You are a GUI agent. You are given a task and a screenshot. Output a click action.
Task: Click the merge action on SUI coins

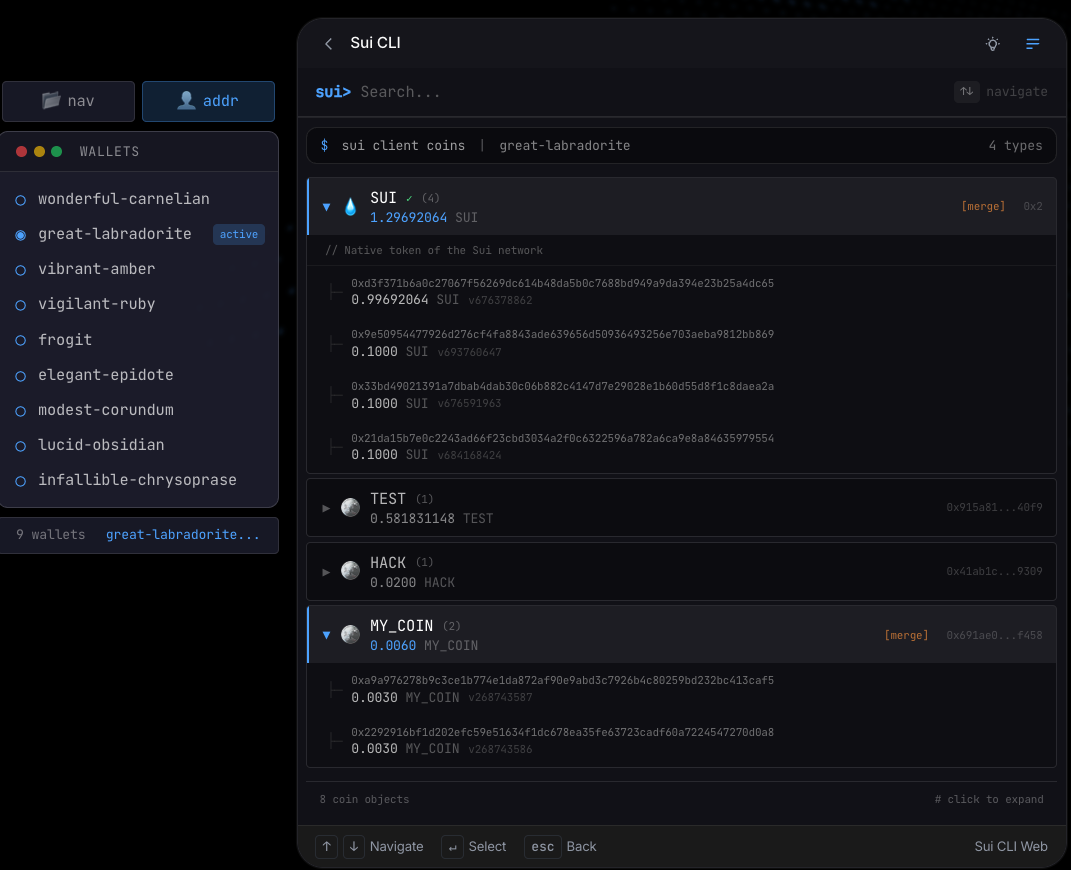[x=983, y=206]
